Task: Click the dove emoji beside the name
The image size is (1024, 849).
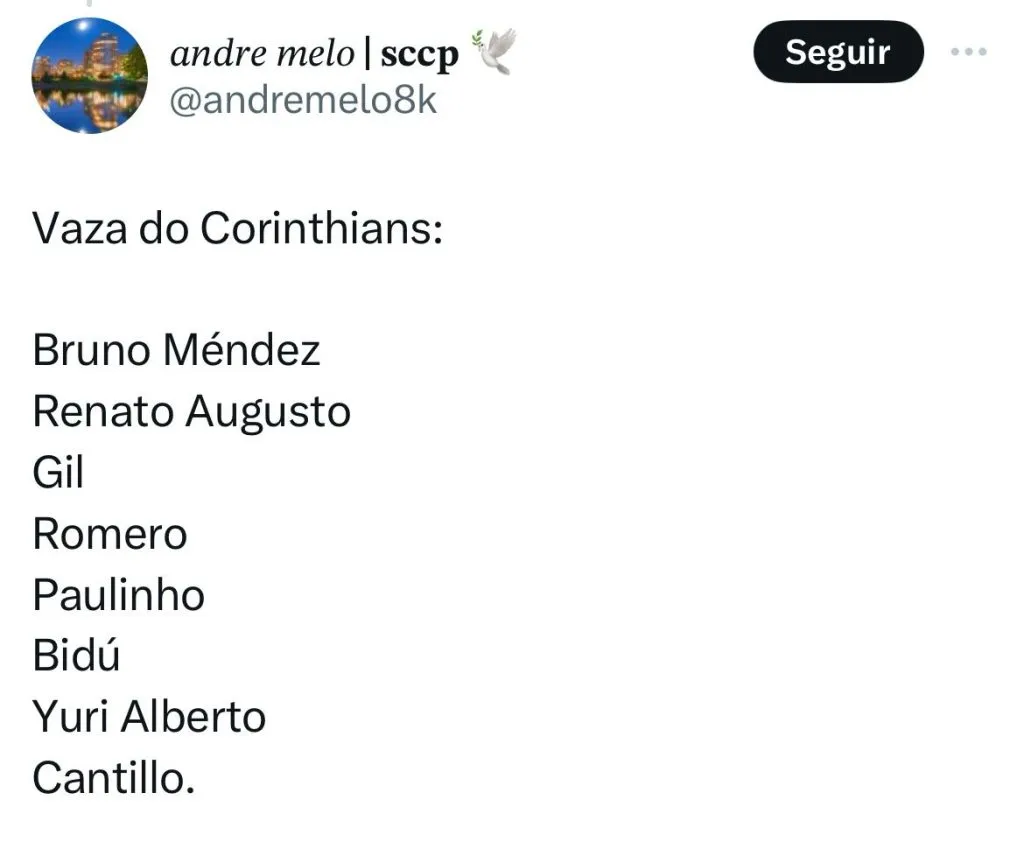Action: (x=494, y=50)
